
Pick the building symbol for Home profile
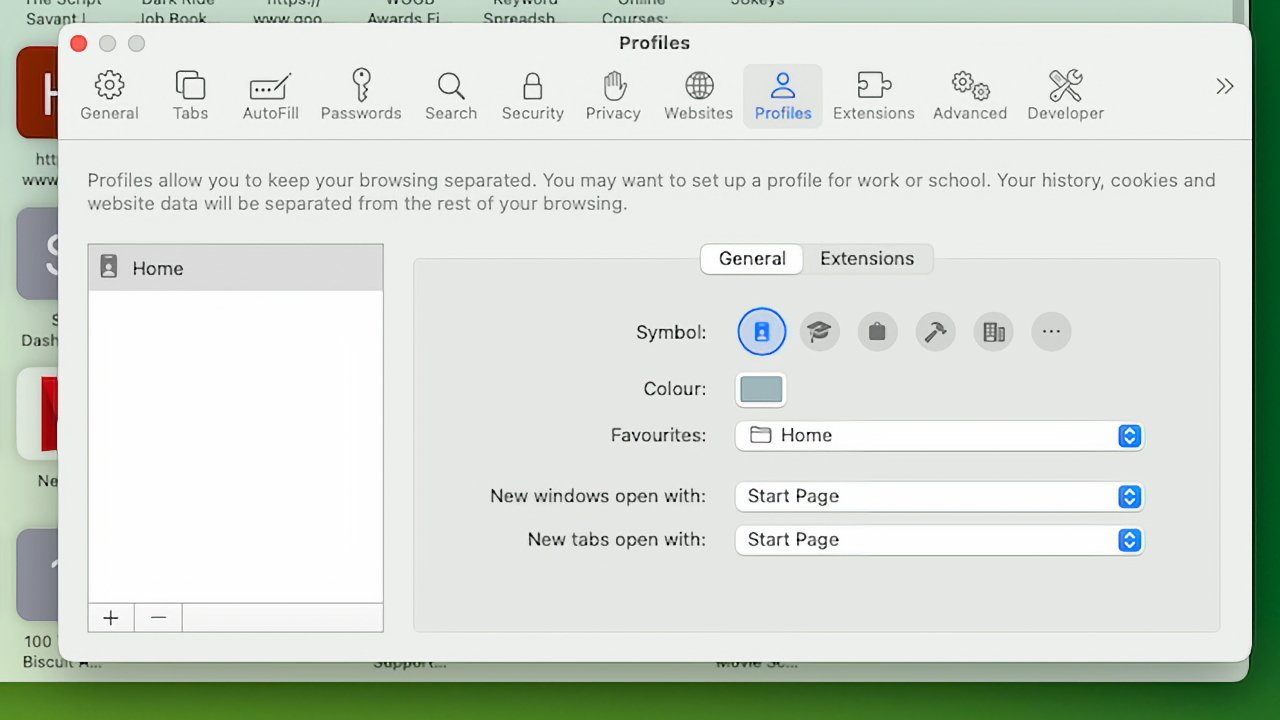pos(993,331)
